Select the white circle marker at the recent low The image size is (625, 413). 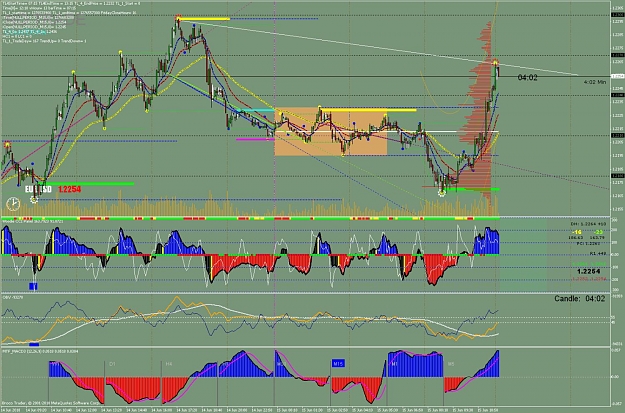[x=442, y=193]
